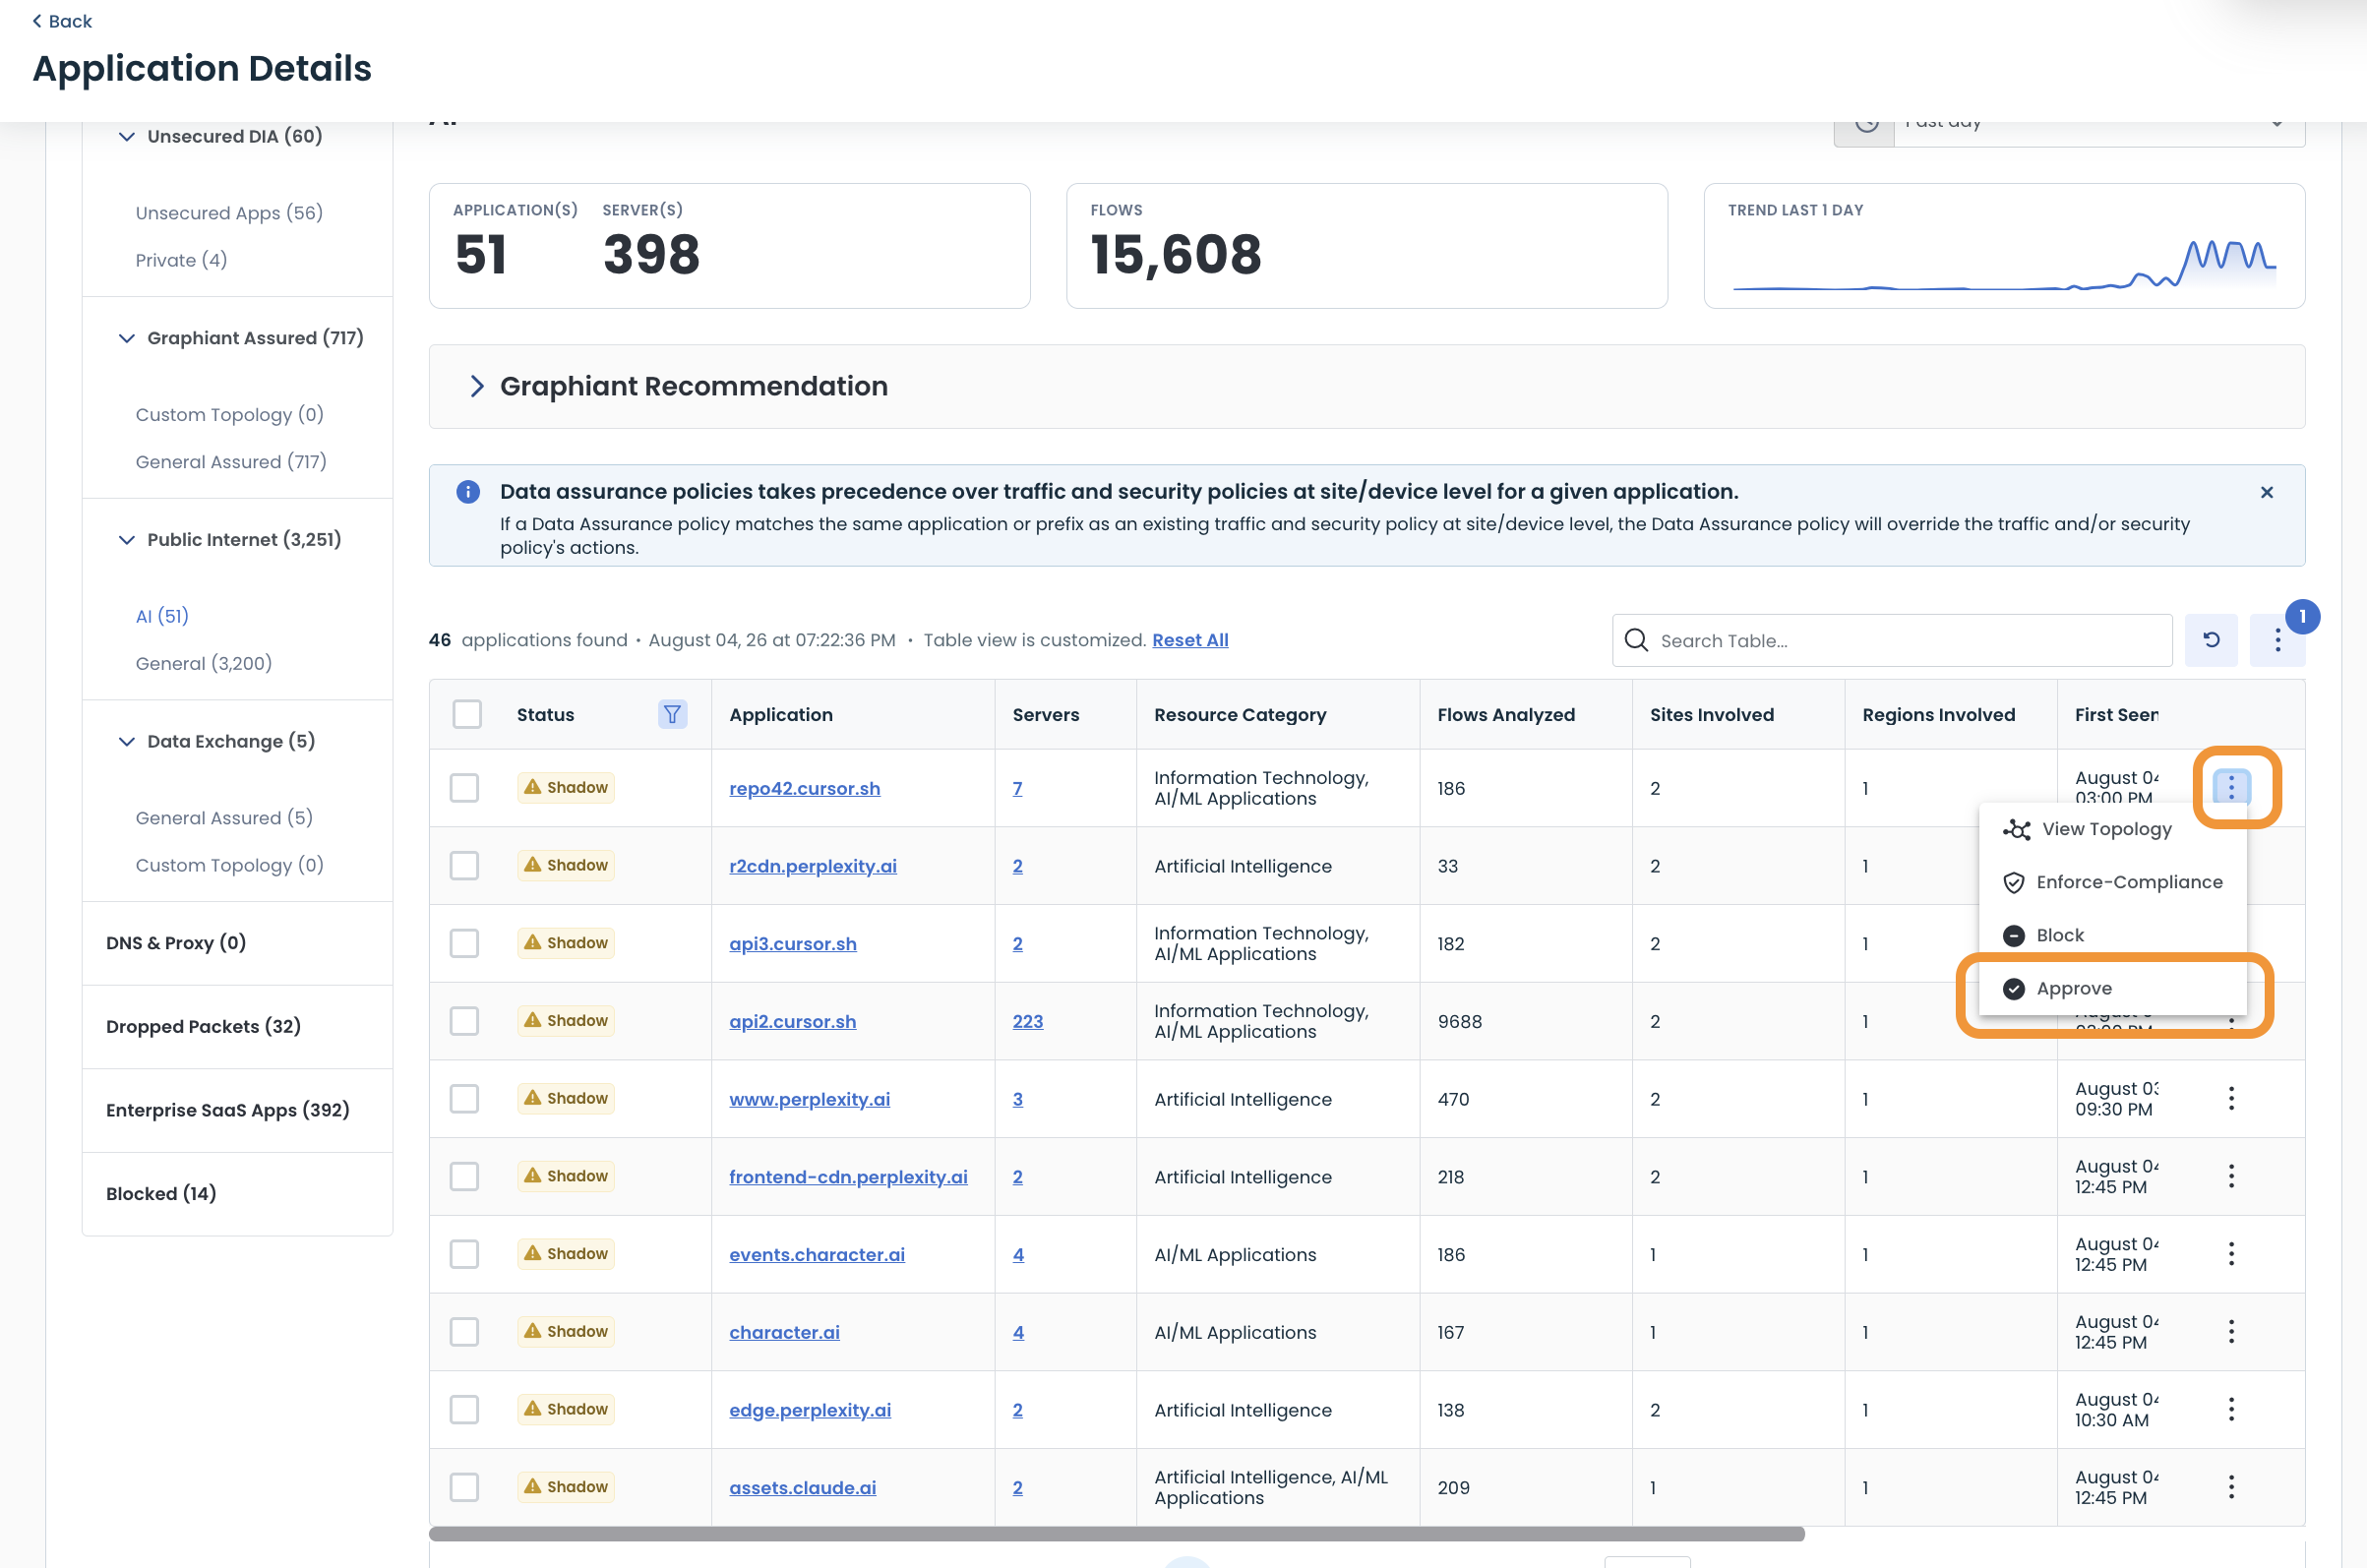
Task: Click the 223 servers link
Action: coord(1027,1021)
